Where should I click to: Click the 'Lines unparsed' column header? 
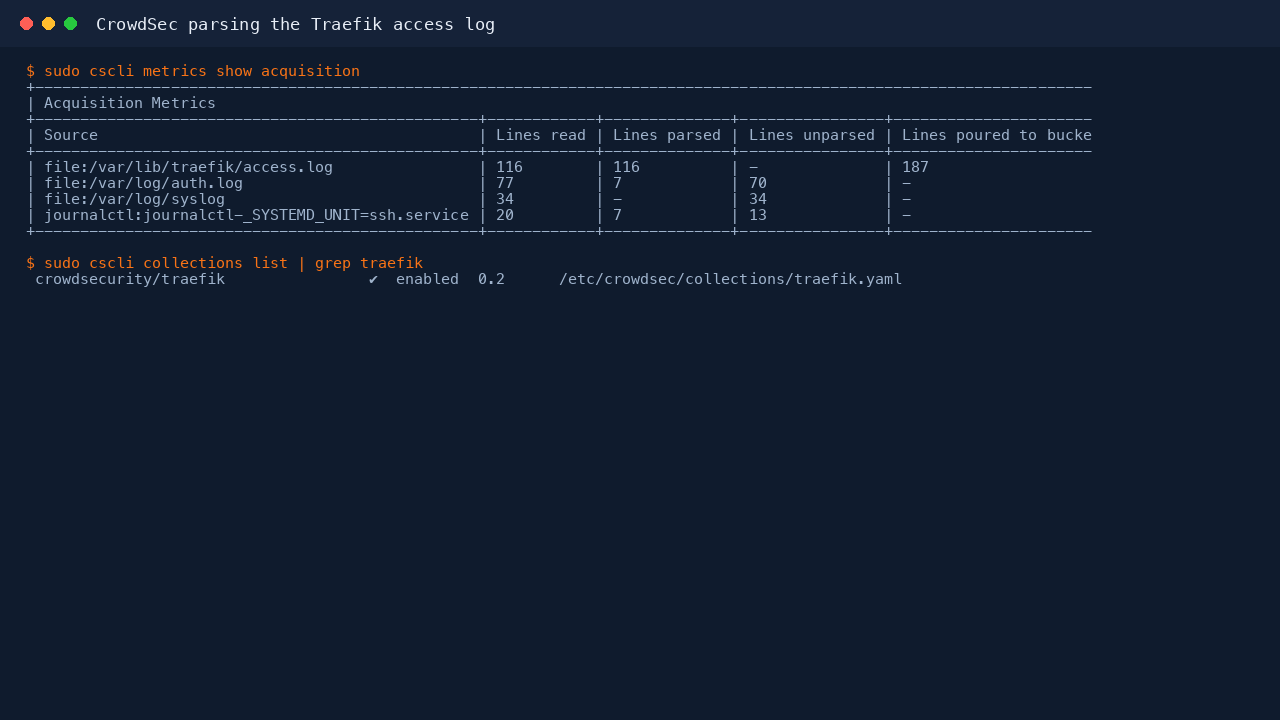click(x=812, y=135)
